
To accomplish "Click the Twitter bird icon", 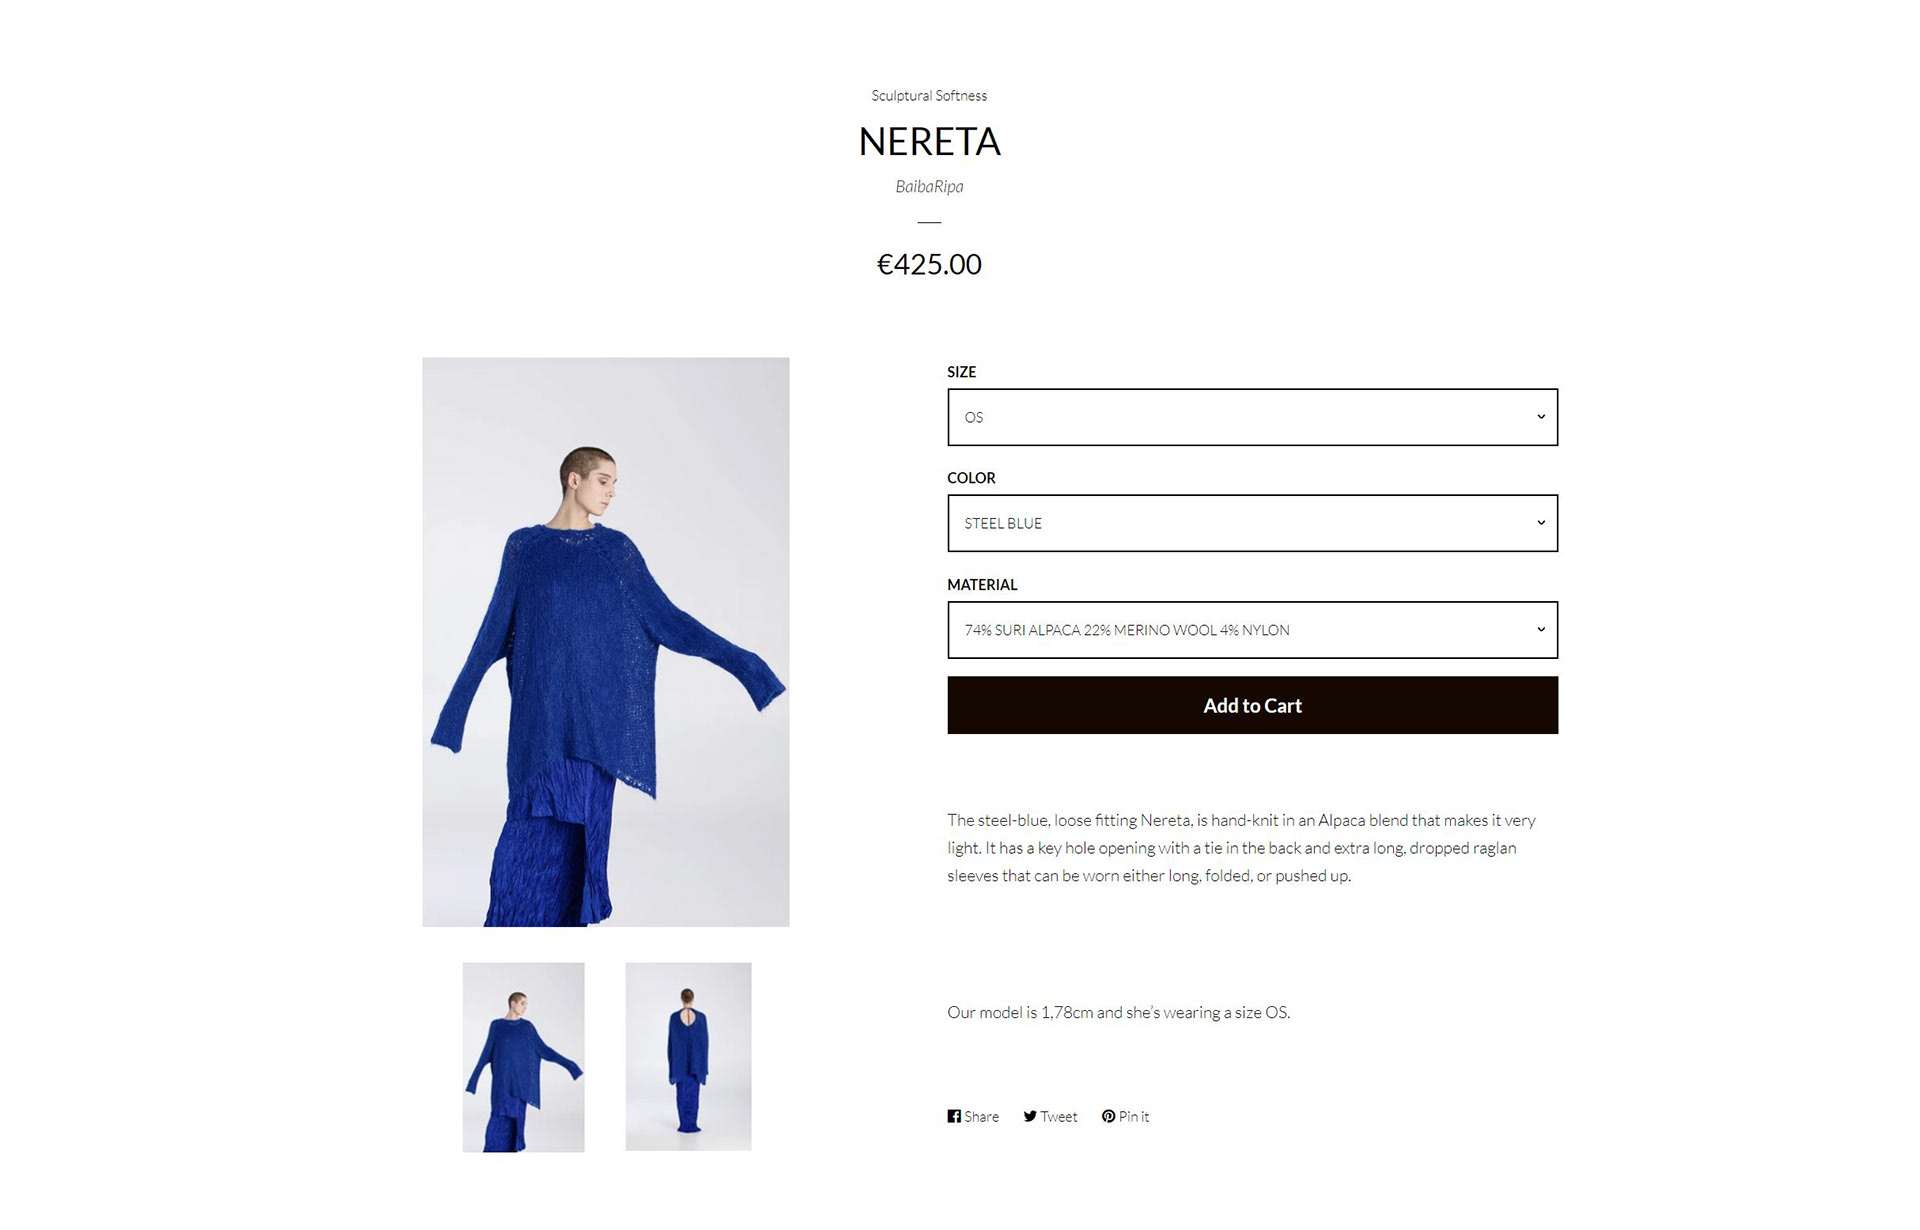I will pos(1030,1116).
